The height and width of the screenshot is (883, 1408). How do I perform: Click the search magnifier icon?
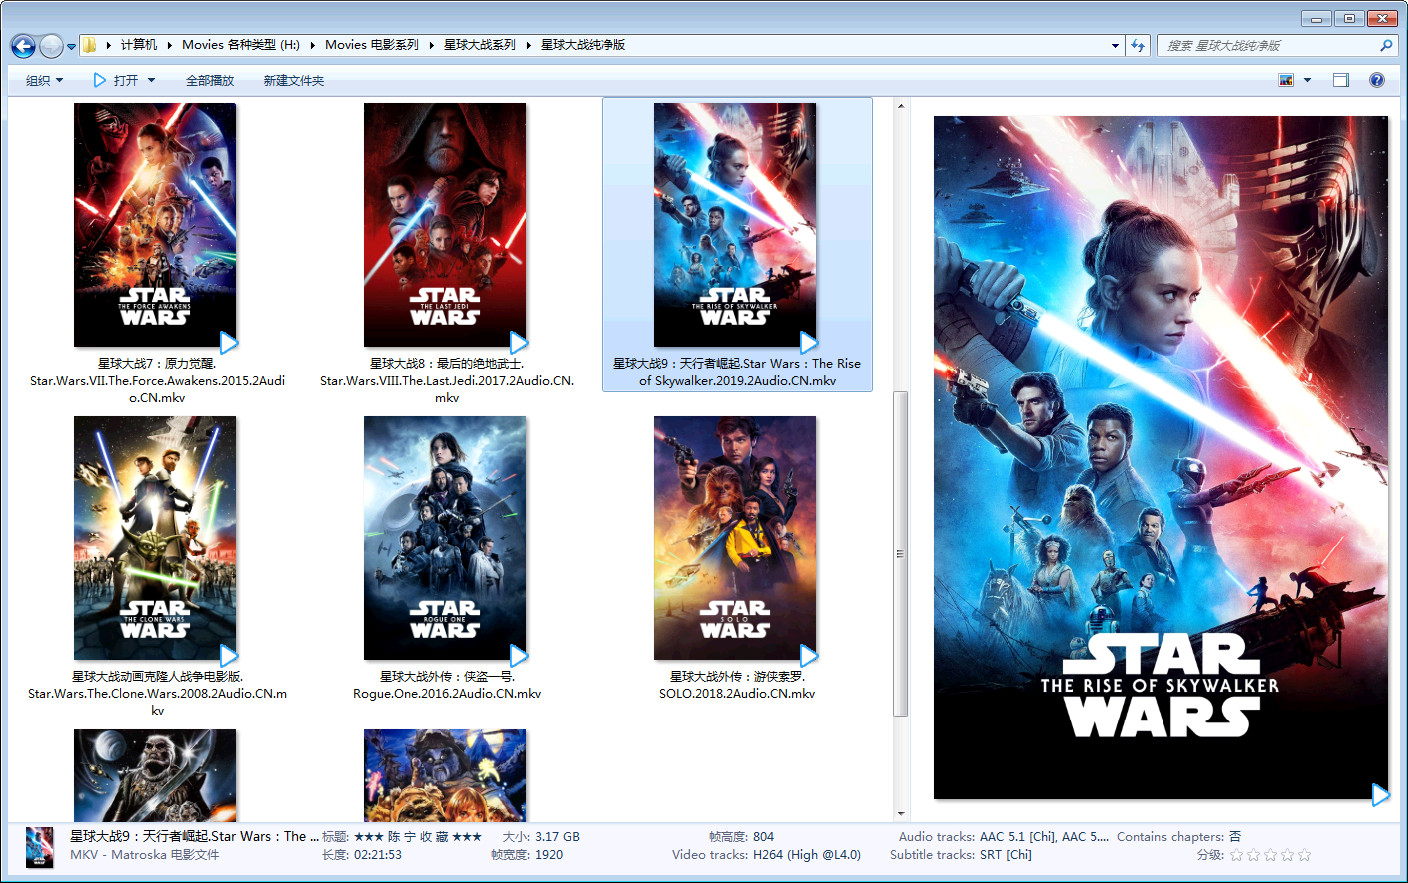point(1386,45)
